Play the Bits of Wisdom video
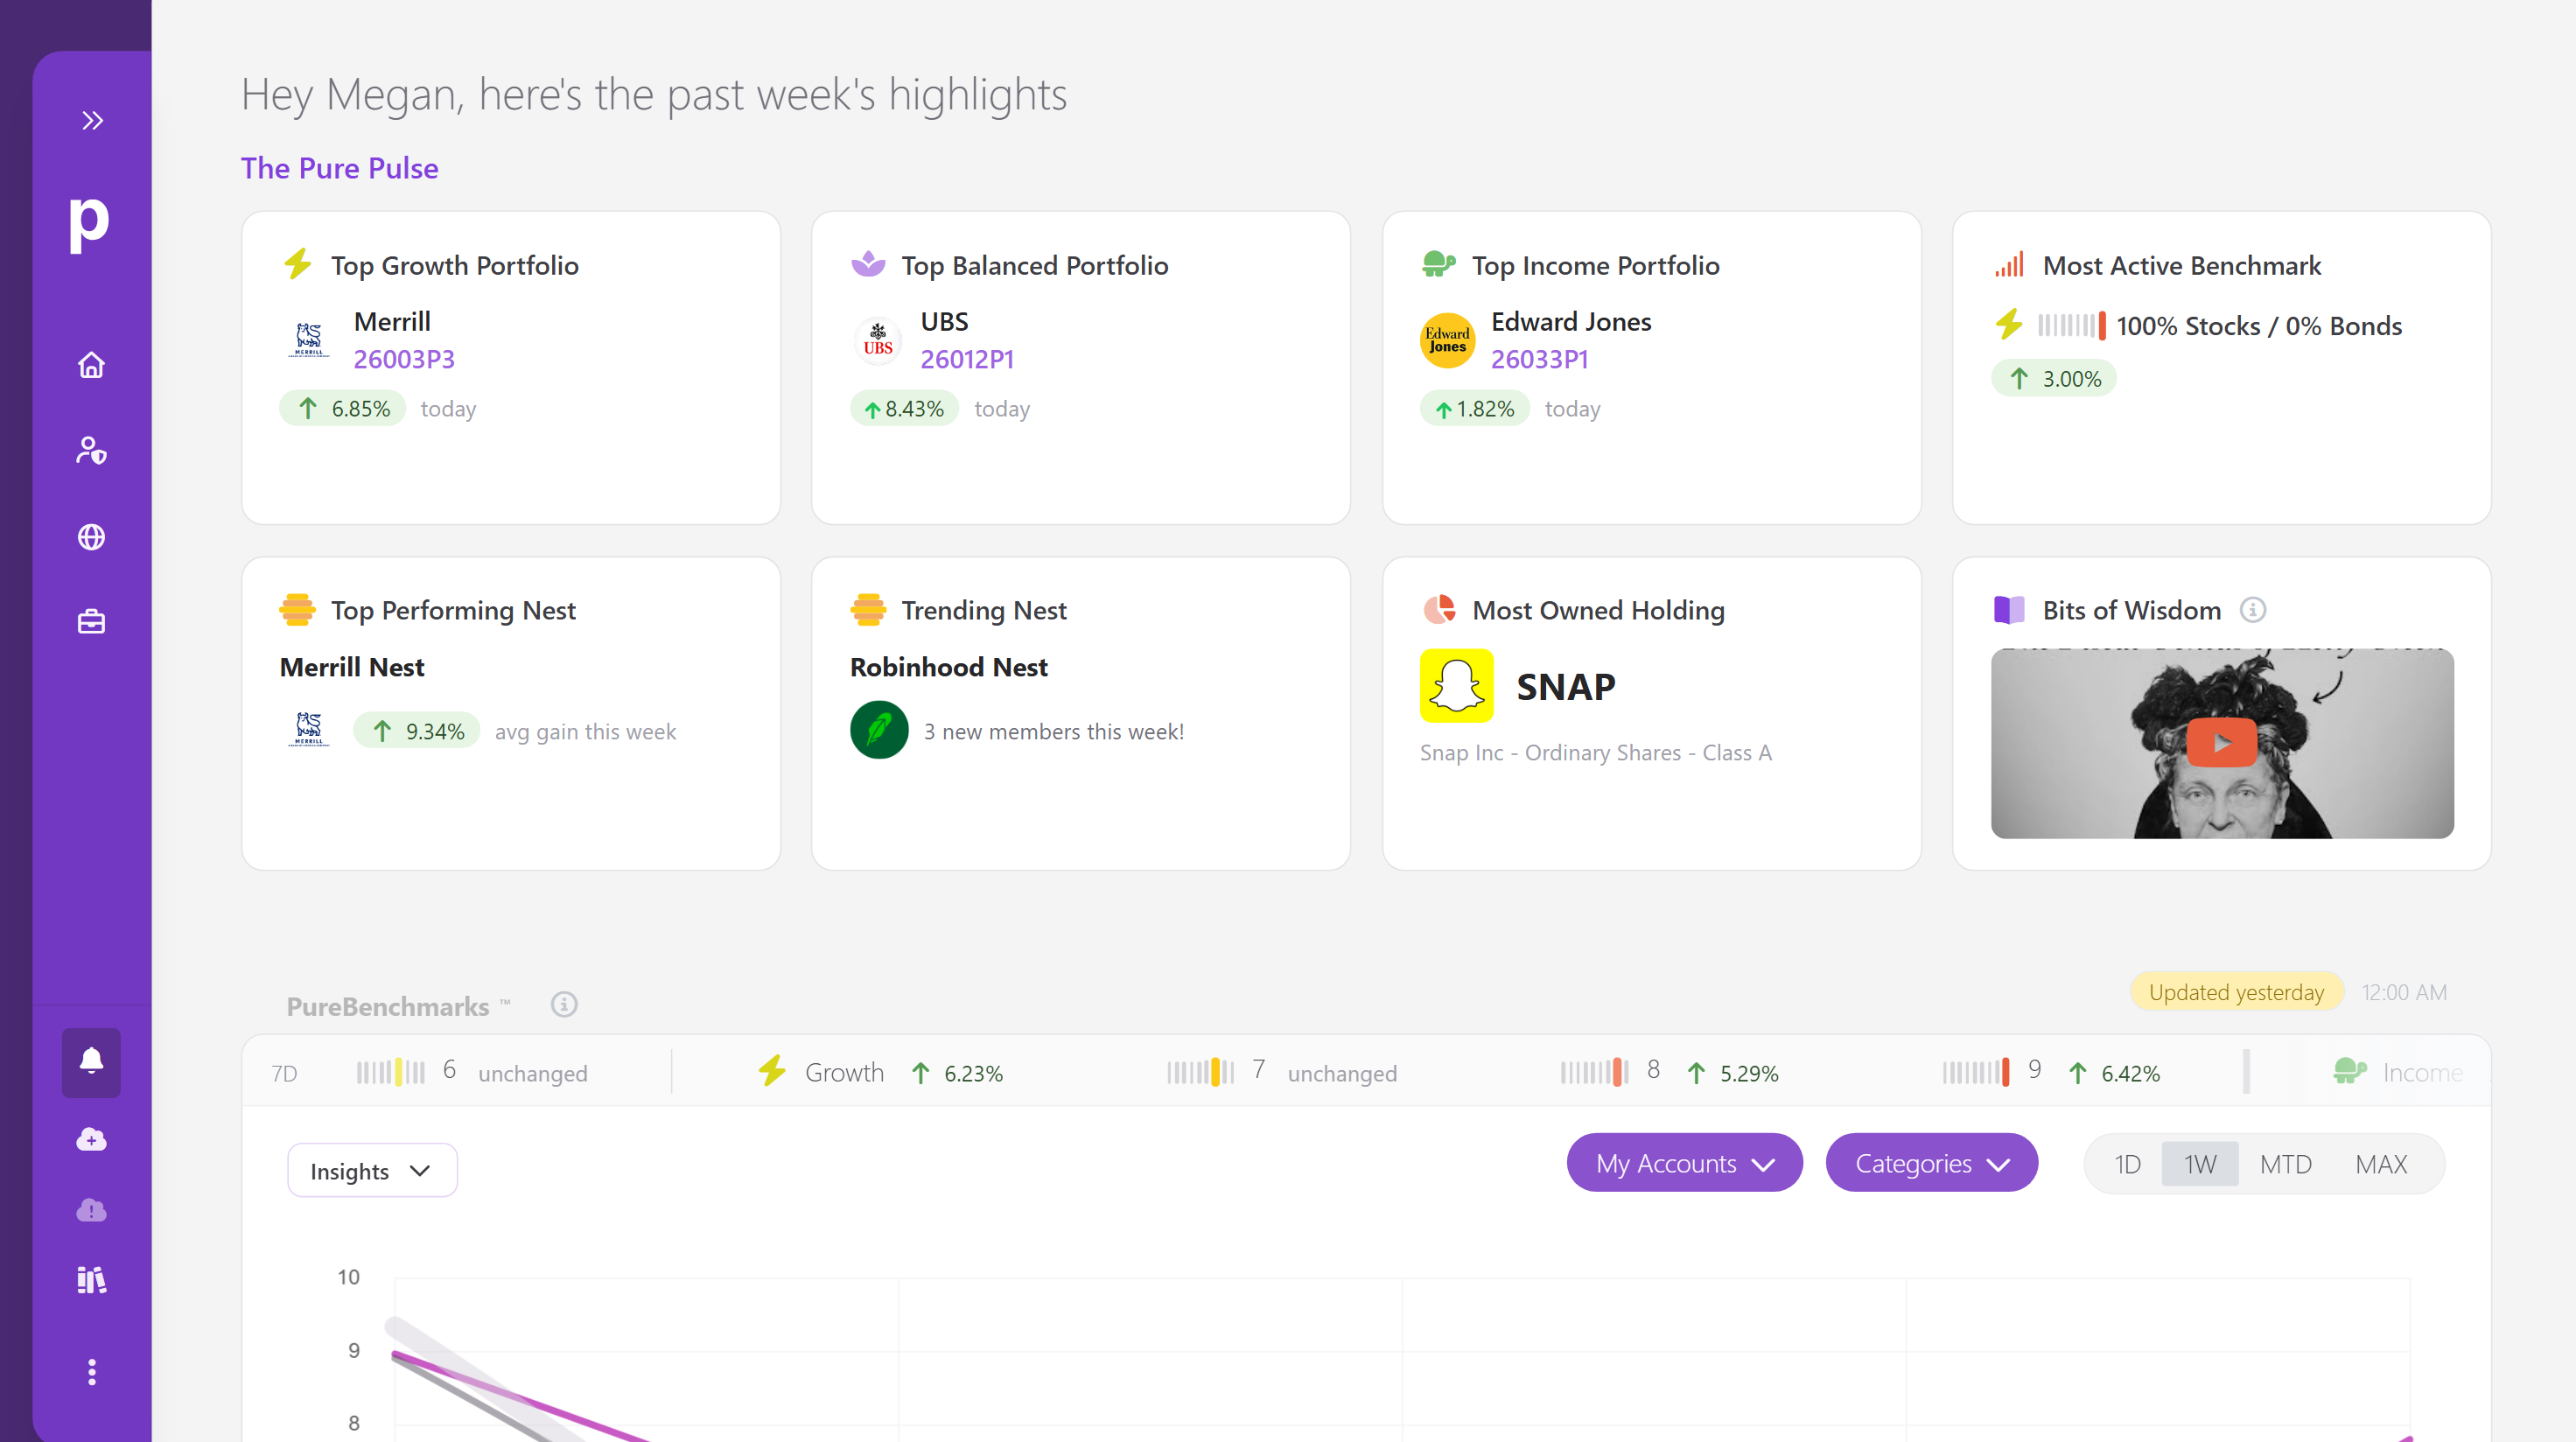 (x=2221, y=743)
